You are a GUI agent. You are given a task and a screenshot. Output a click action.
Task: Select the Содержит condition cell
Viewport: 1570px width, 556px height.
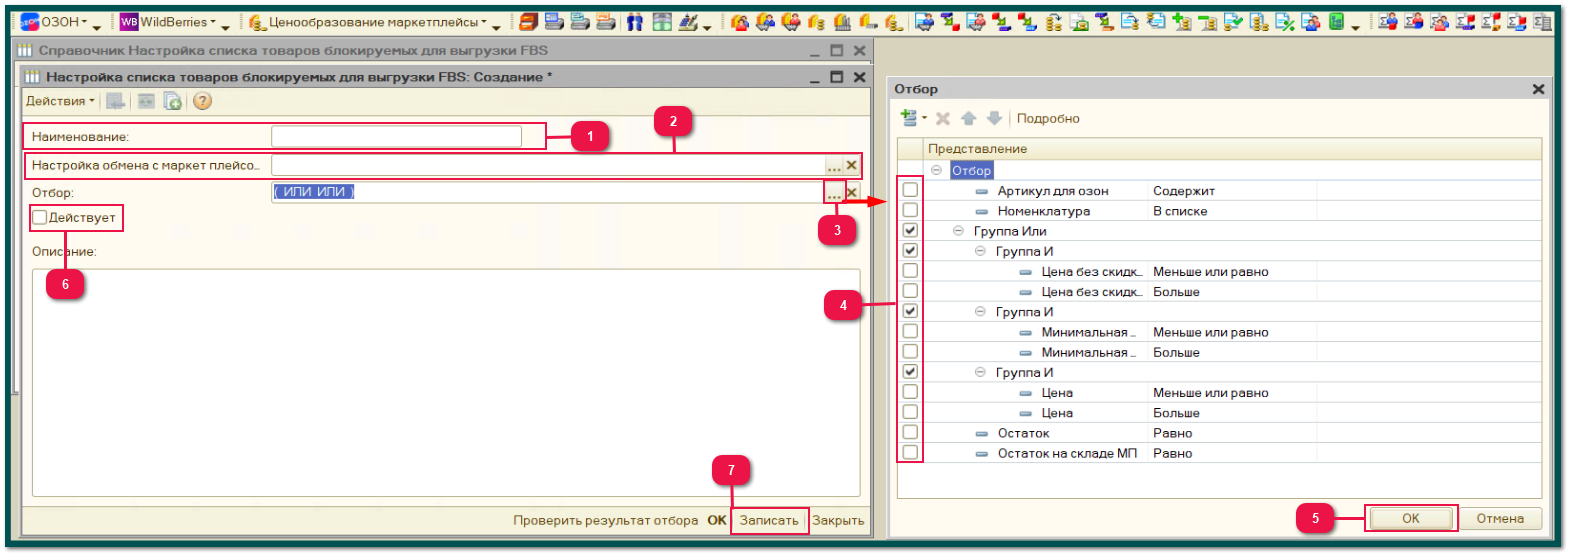coord(1233,190)
